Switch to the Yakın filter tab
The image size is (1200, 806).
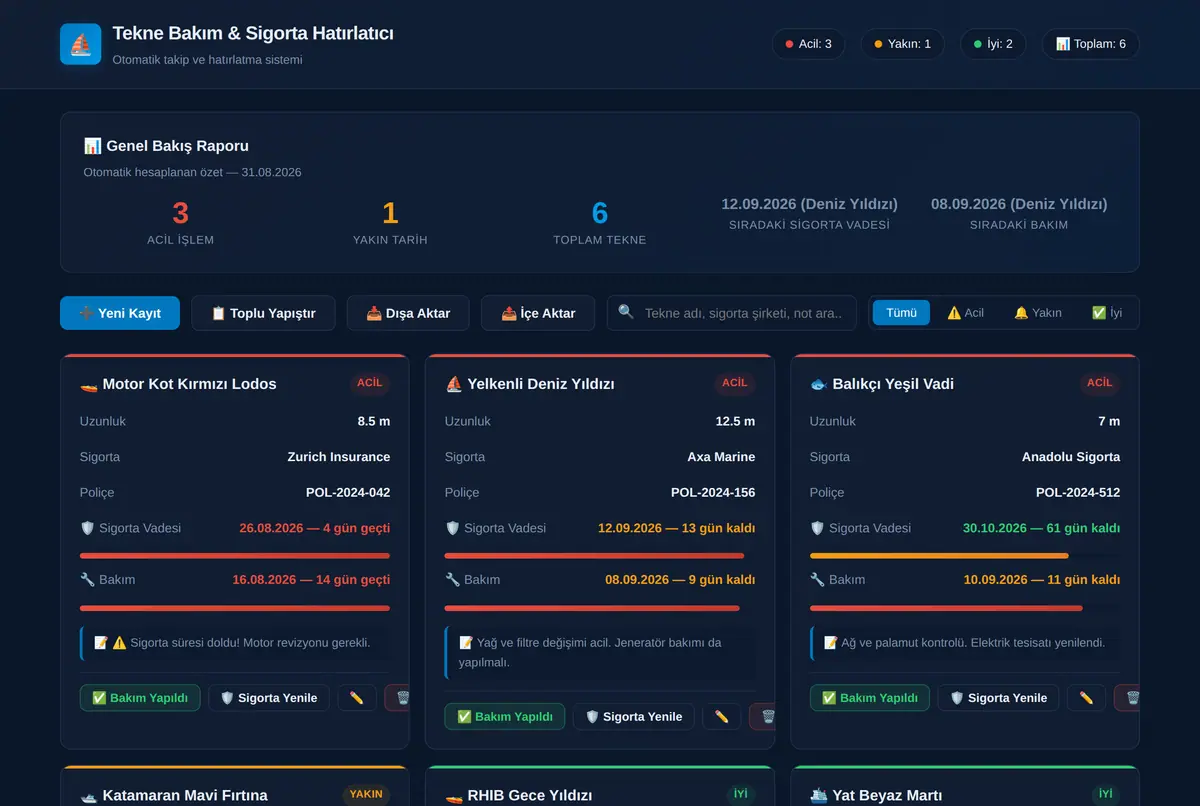click(x=1038, y=313)
